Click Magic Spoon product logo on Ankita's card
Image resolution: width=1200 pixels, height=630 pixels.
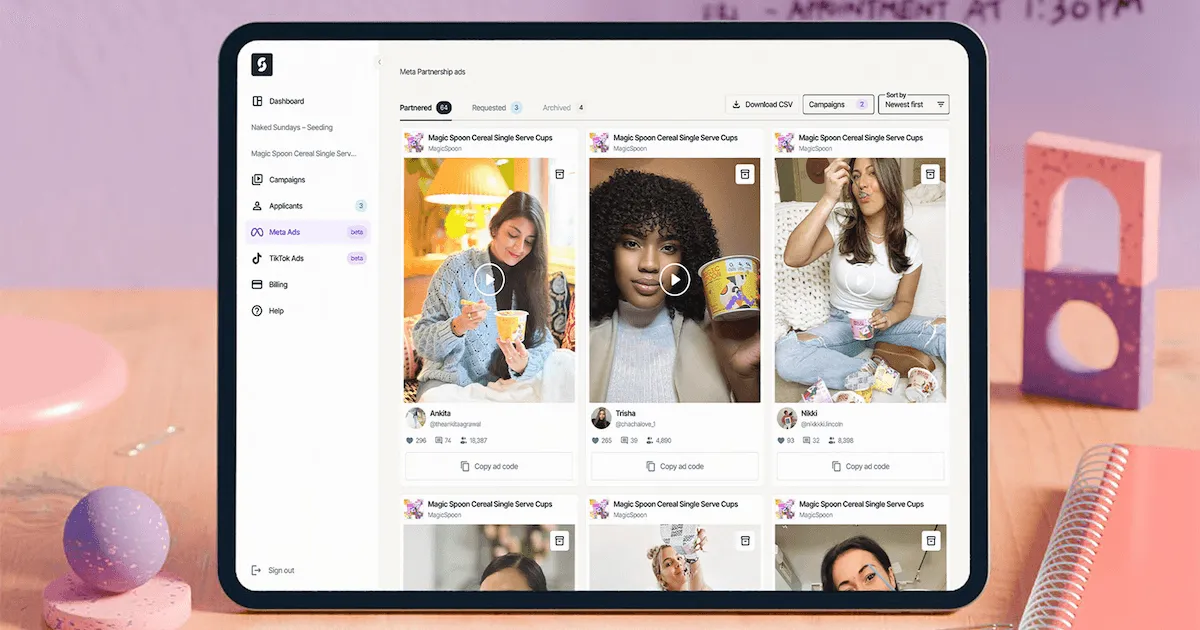pyautogui.click(x=414, y=143)
